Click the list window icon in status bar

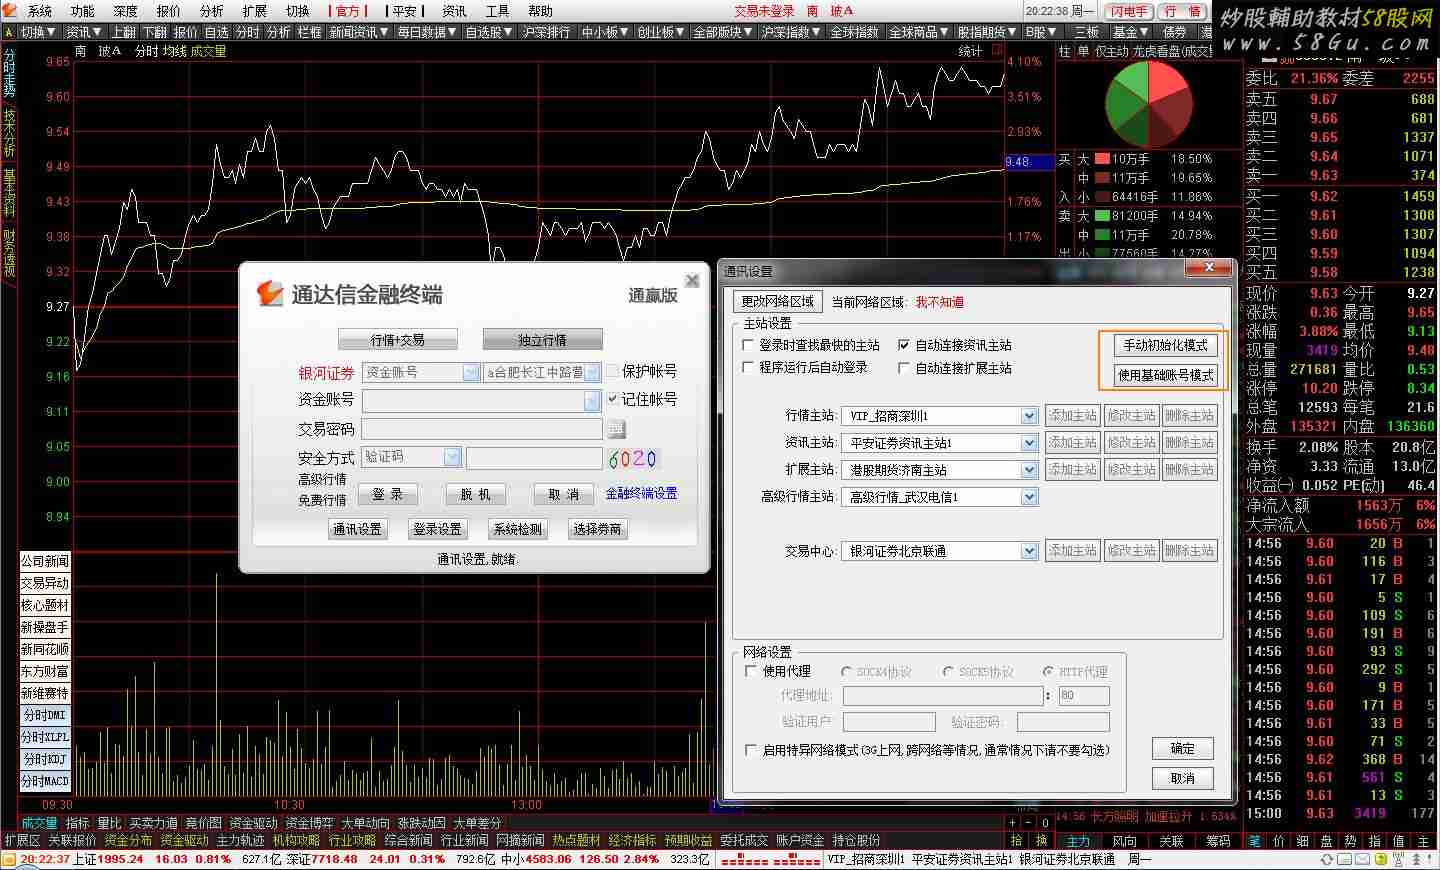pyautogui.click(x=1344, y=860)
